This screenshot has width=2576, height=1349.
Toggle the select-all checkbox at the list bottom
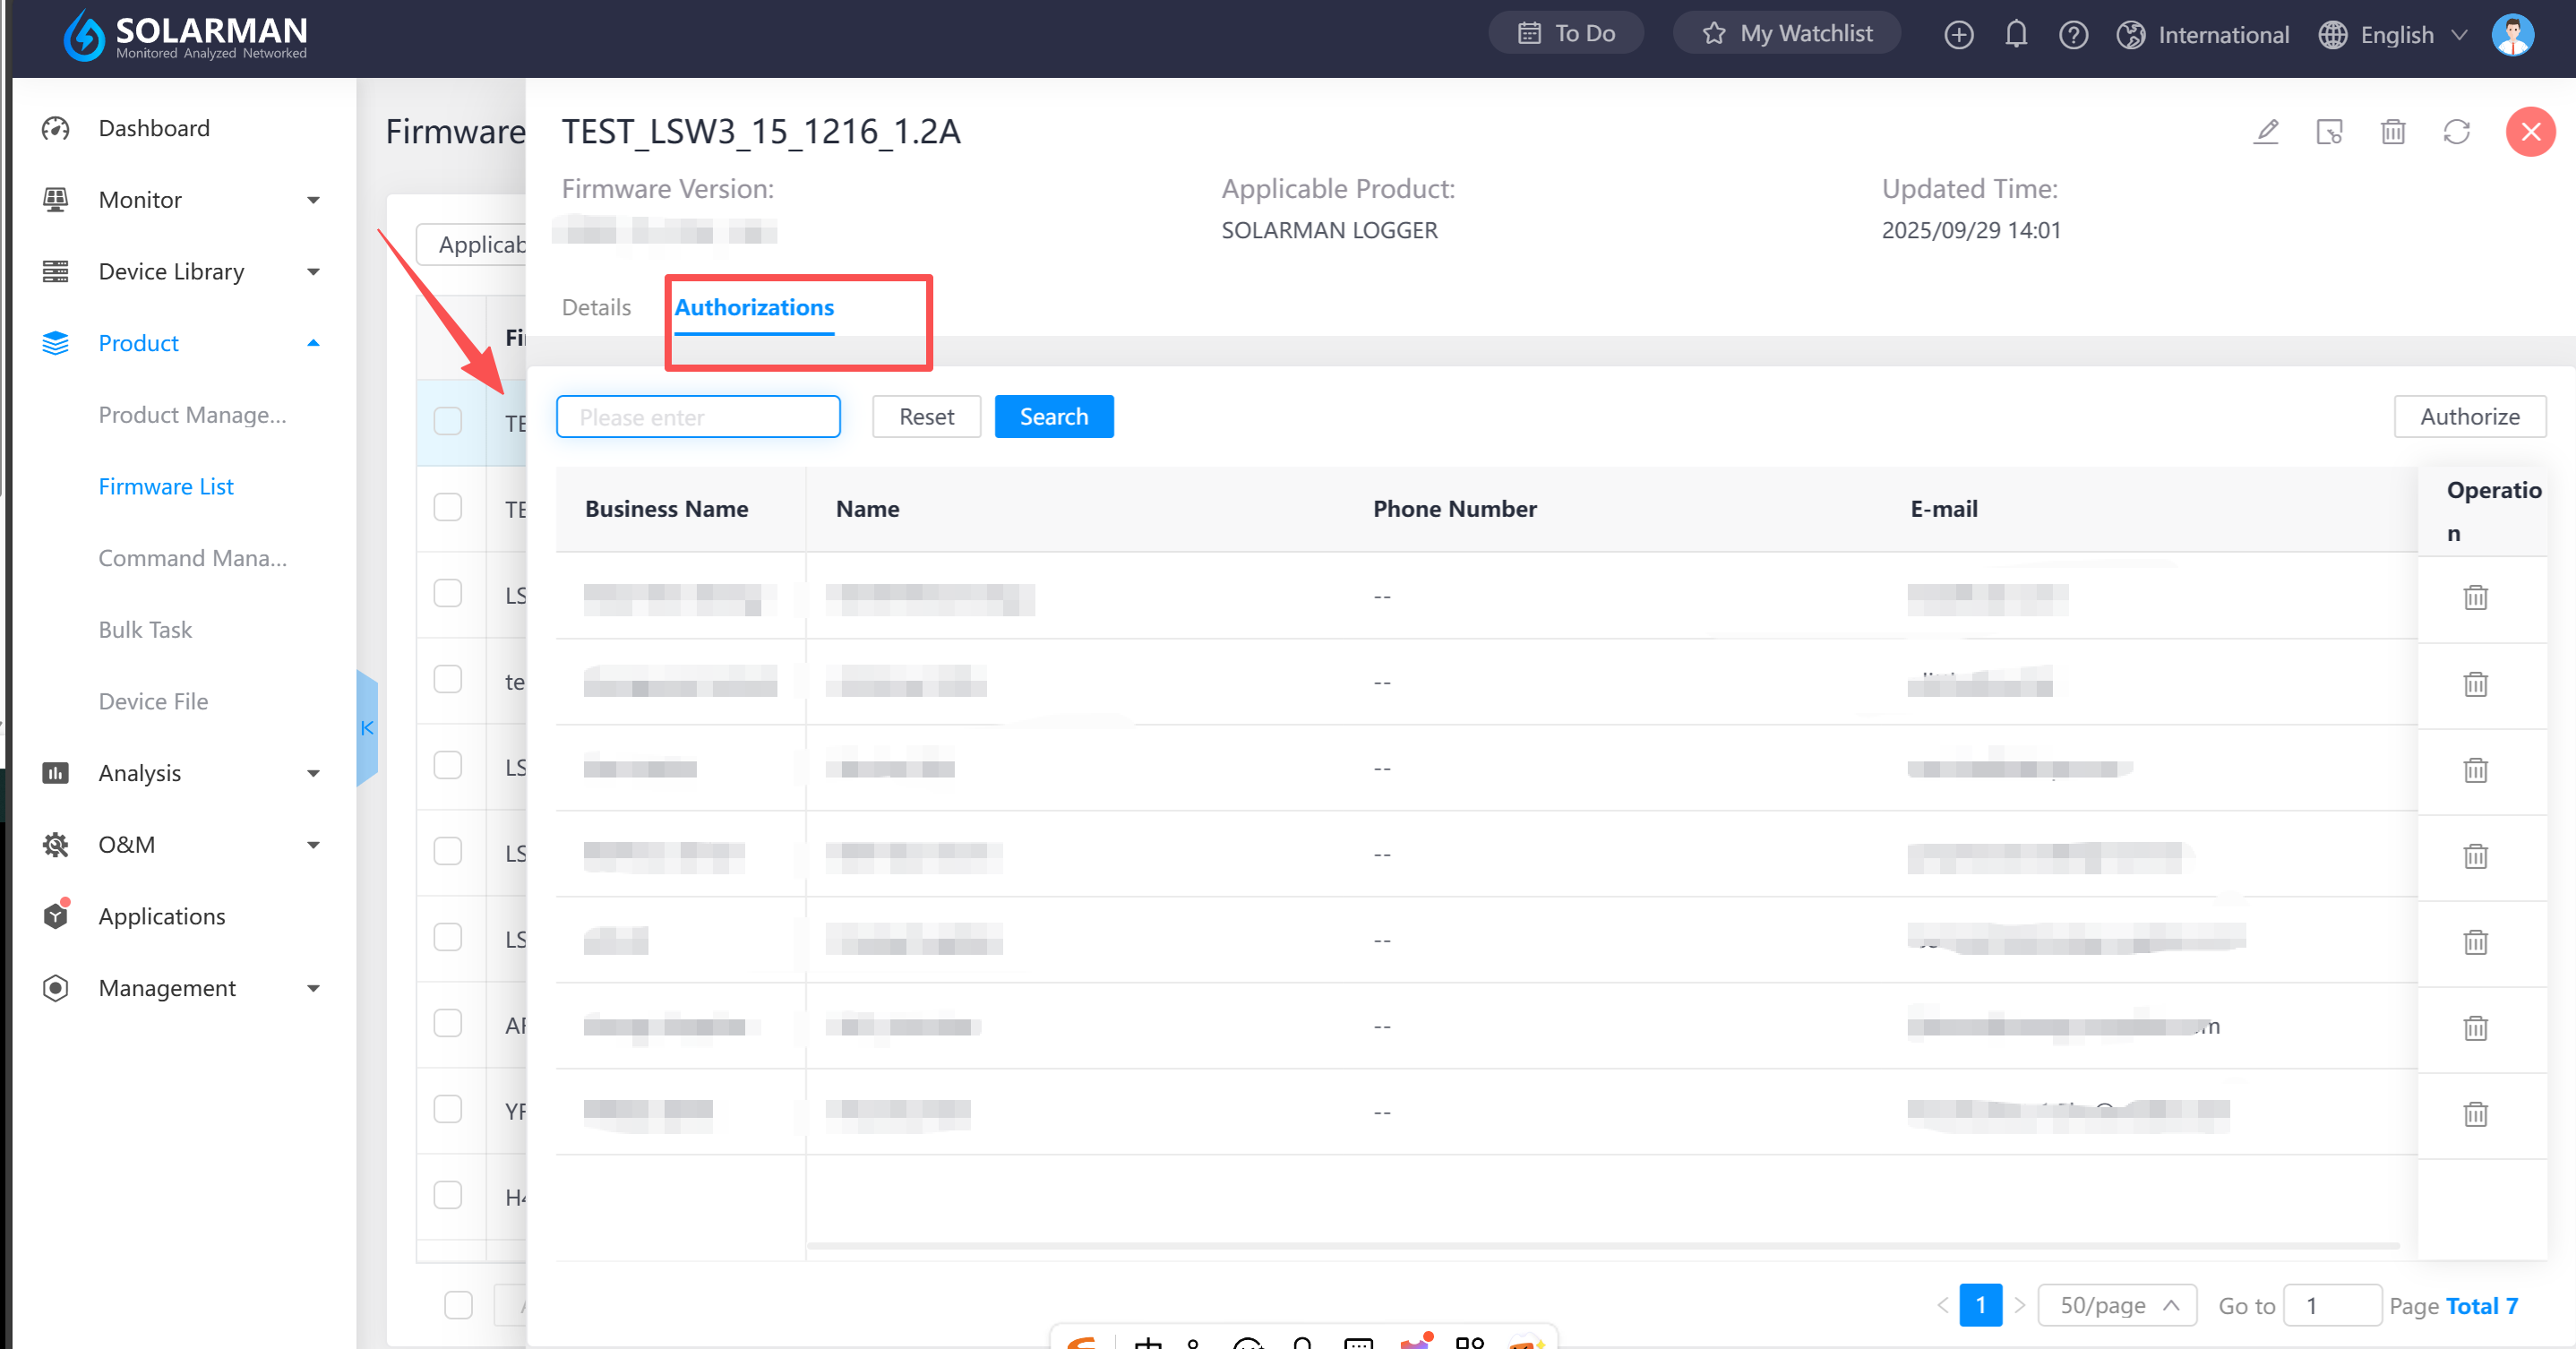(x=458, y=1304)
